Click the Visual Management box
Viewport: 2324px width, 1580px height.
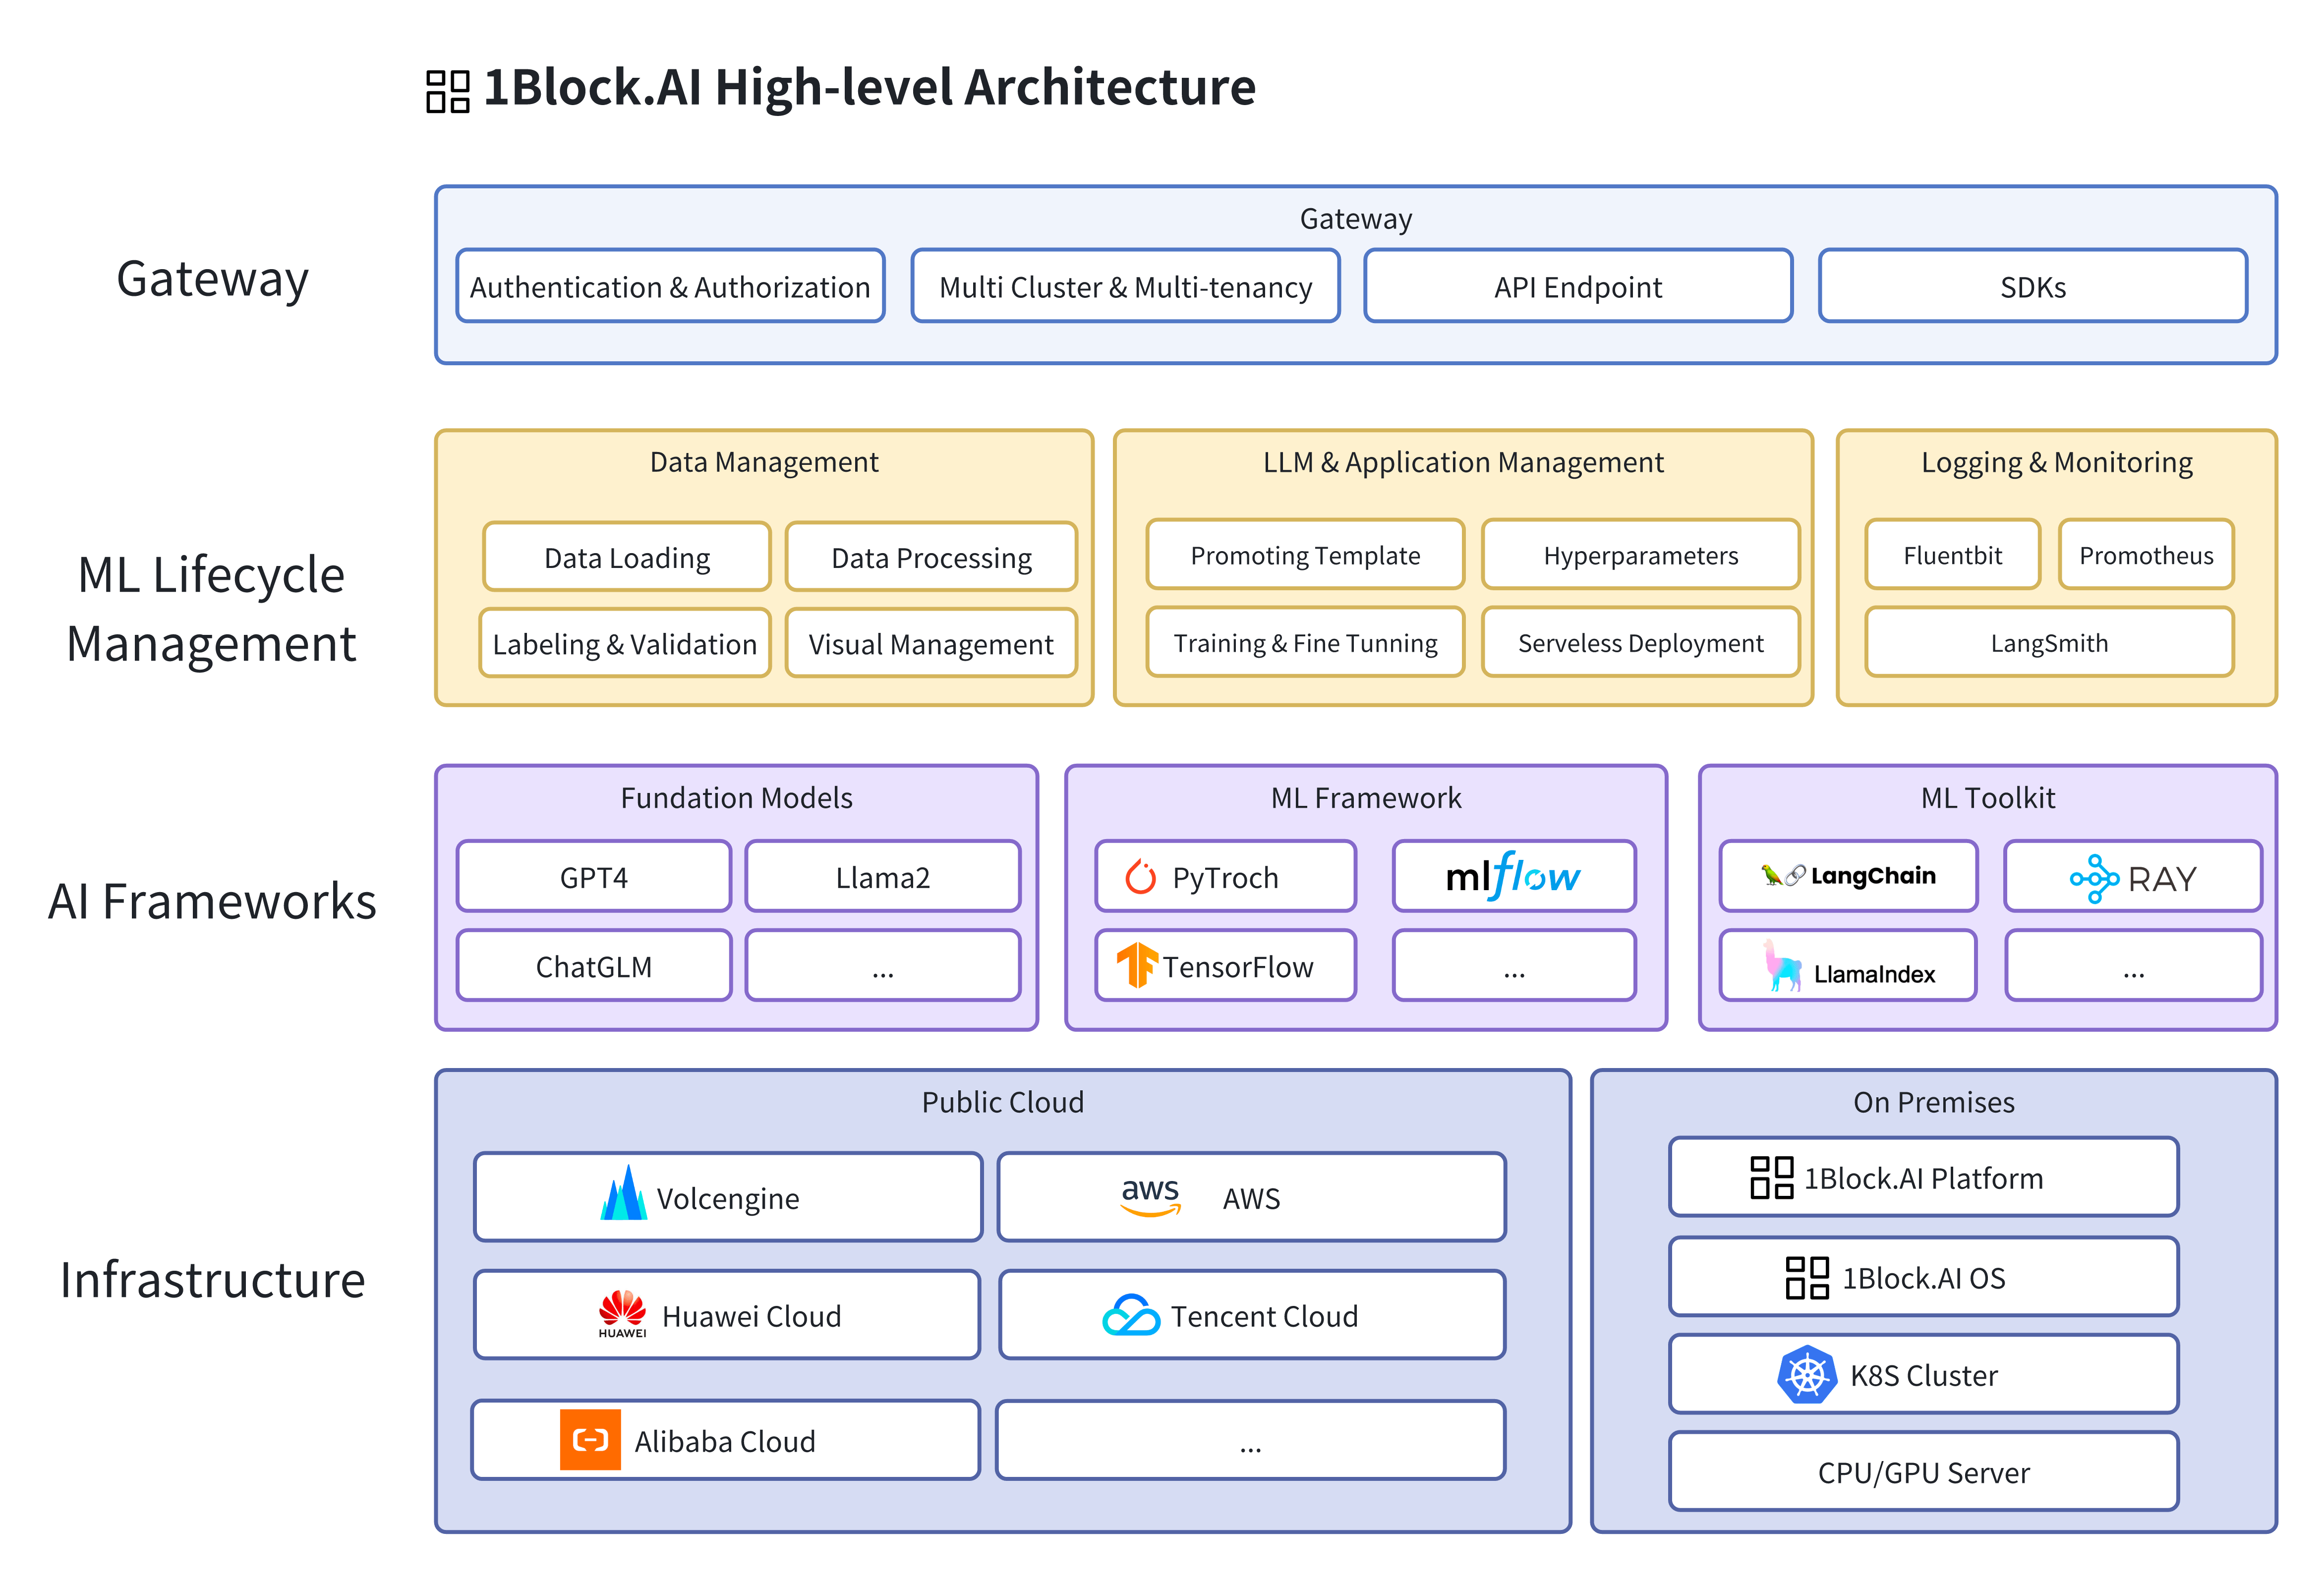pos(931,643)
